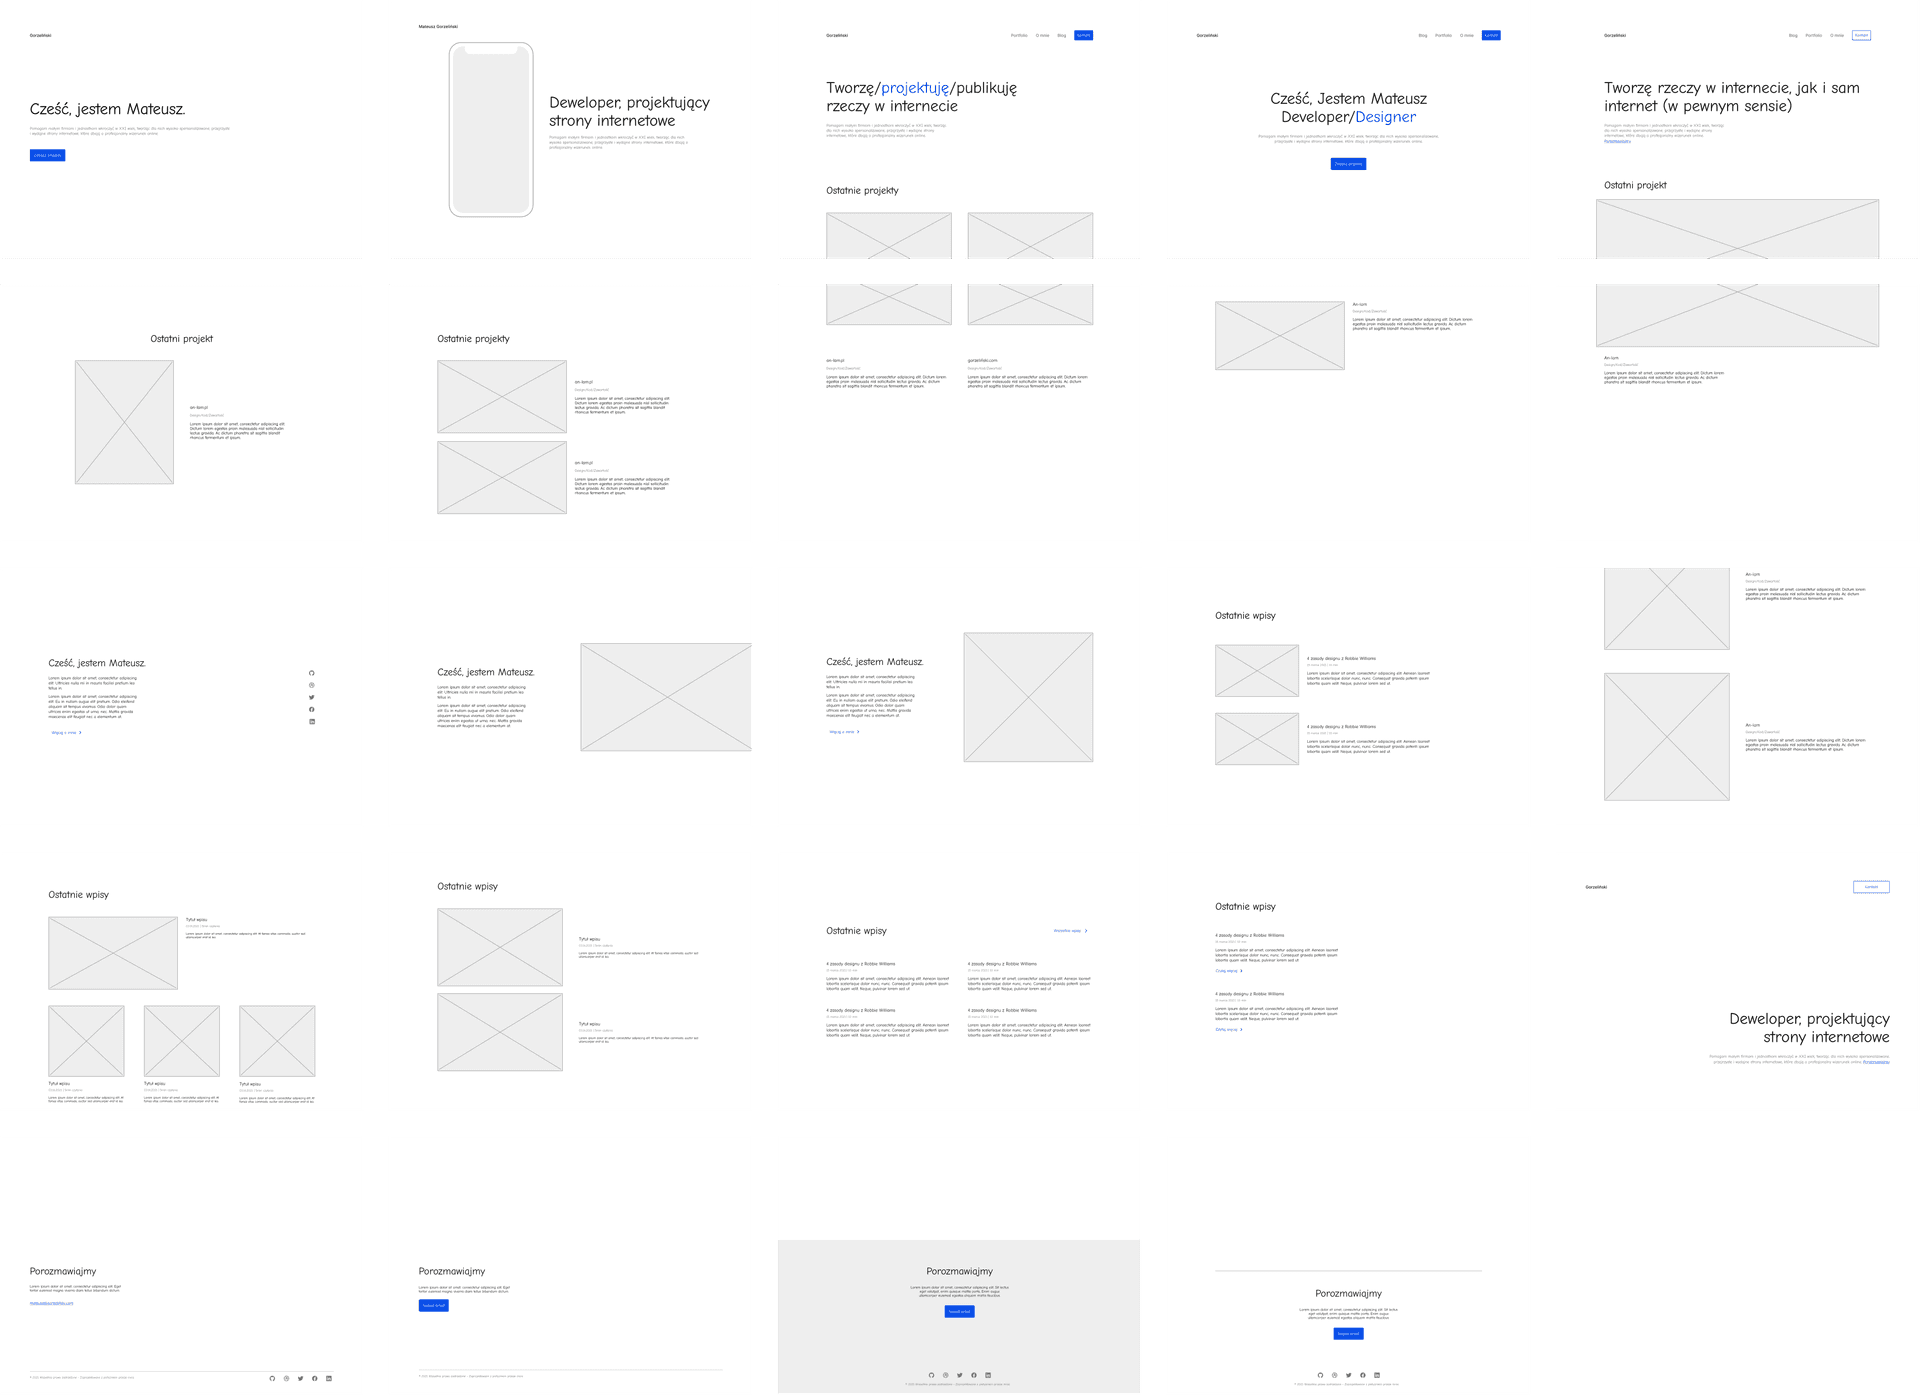Click LinkedIn icon in first mockup's footer
Viewport: 1920px width, 1395px height.
click(x=329, y=1378)
